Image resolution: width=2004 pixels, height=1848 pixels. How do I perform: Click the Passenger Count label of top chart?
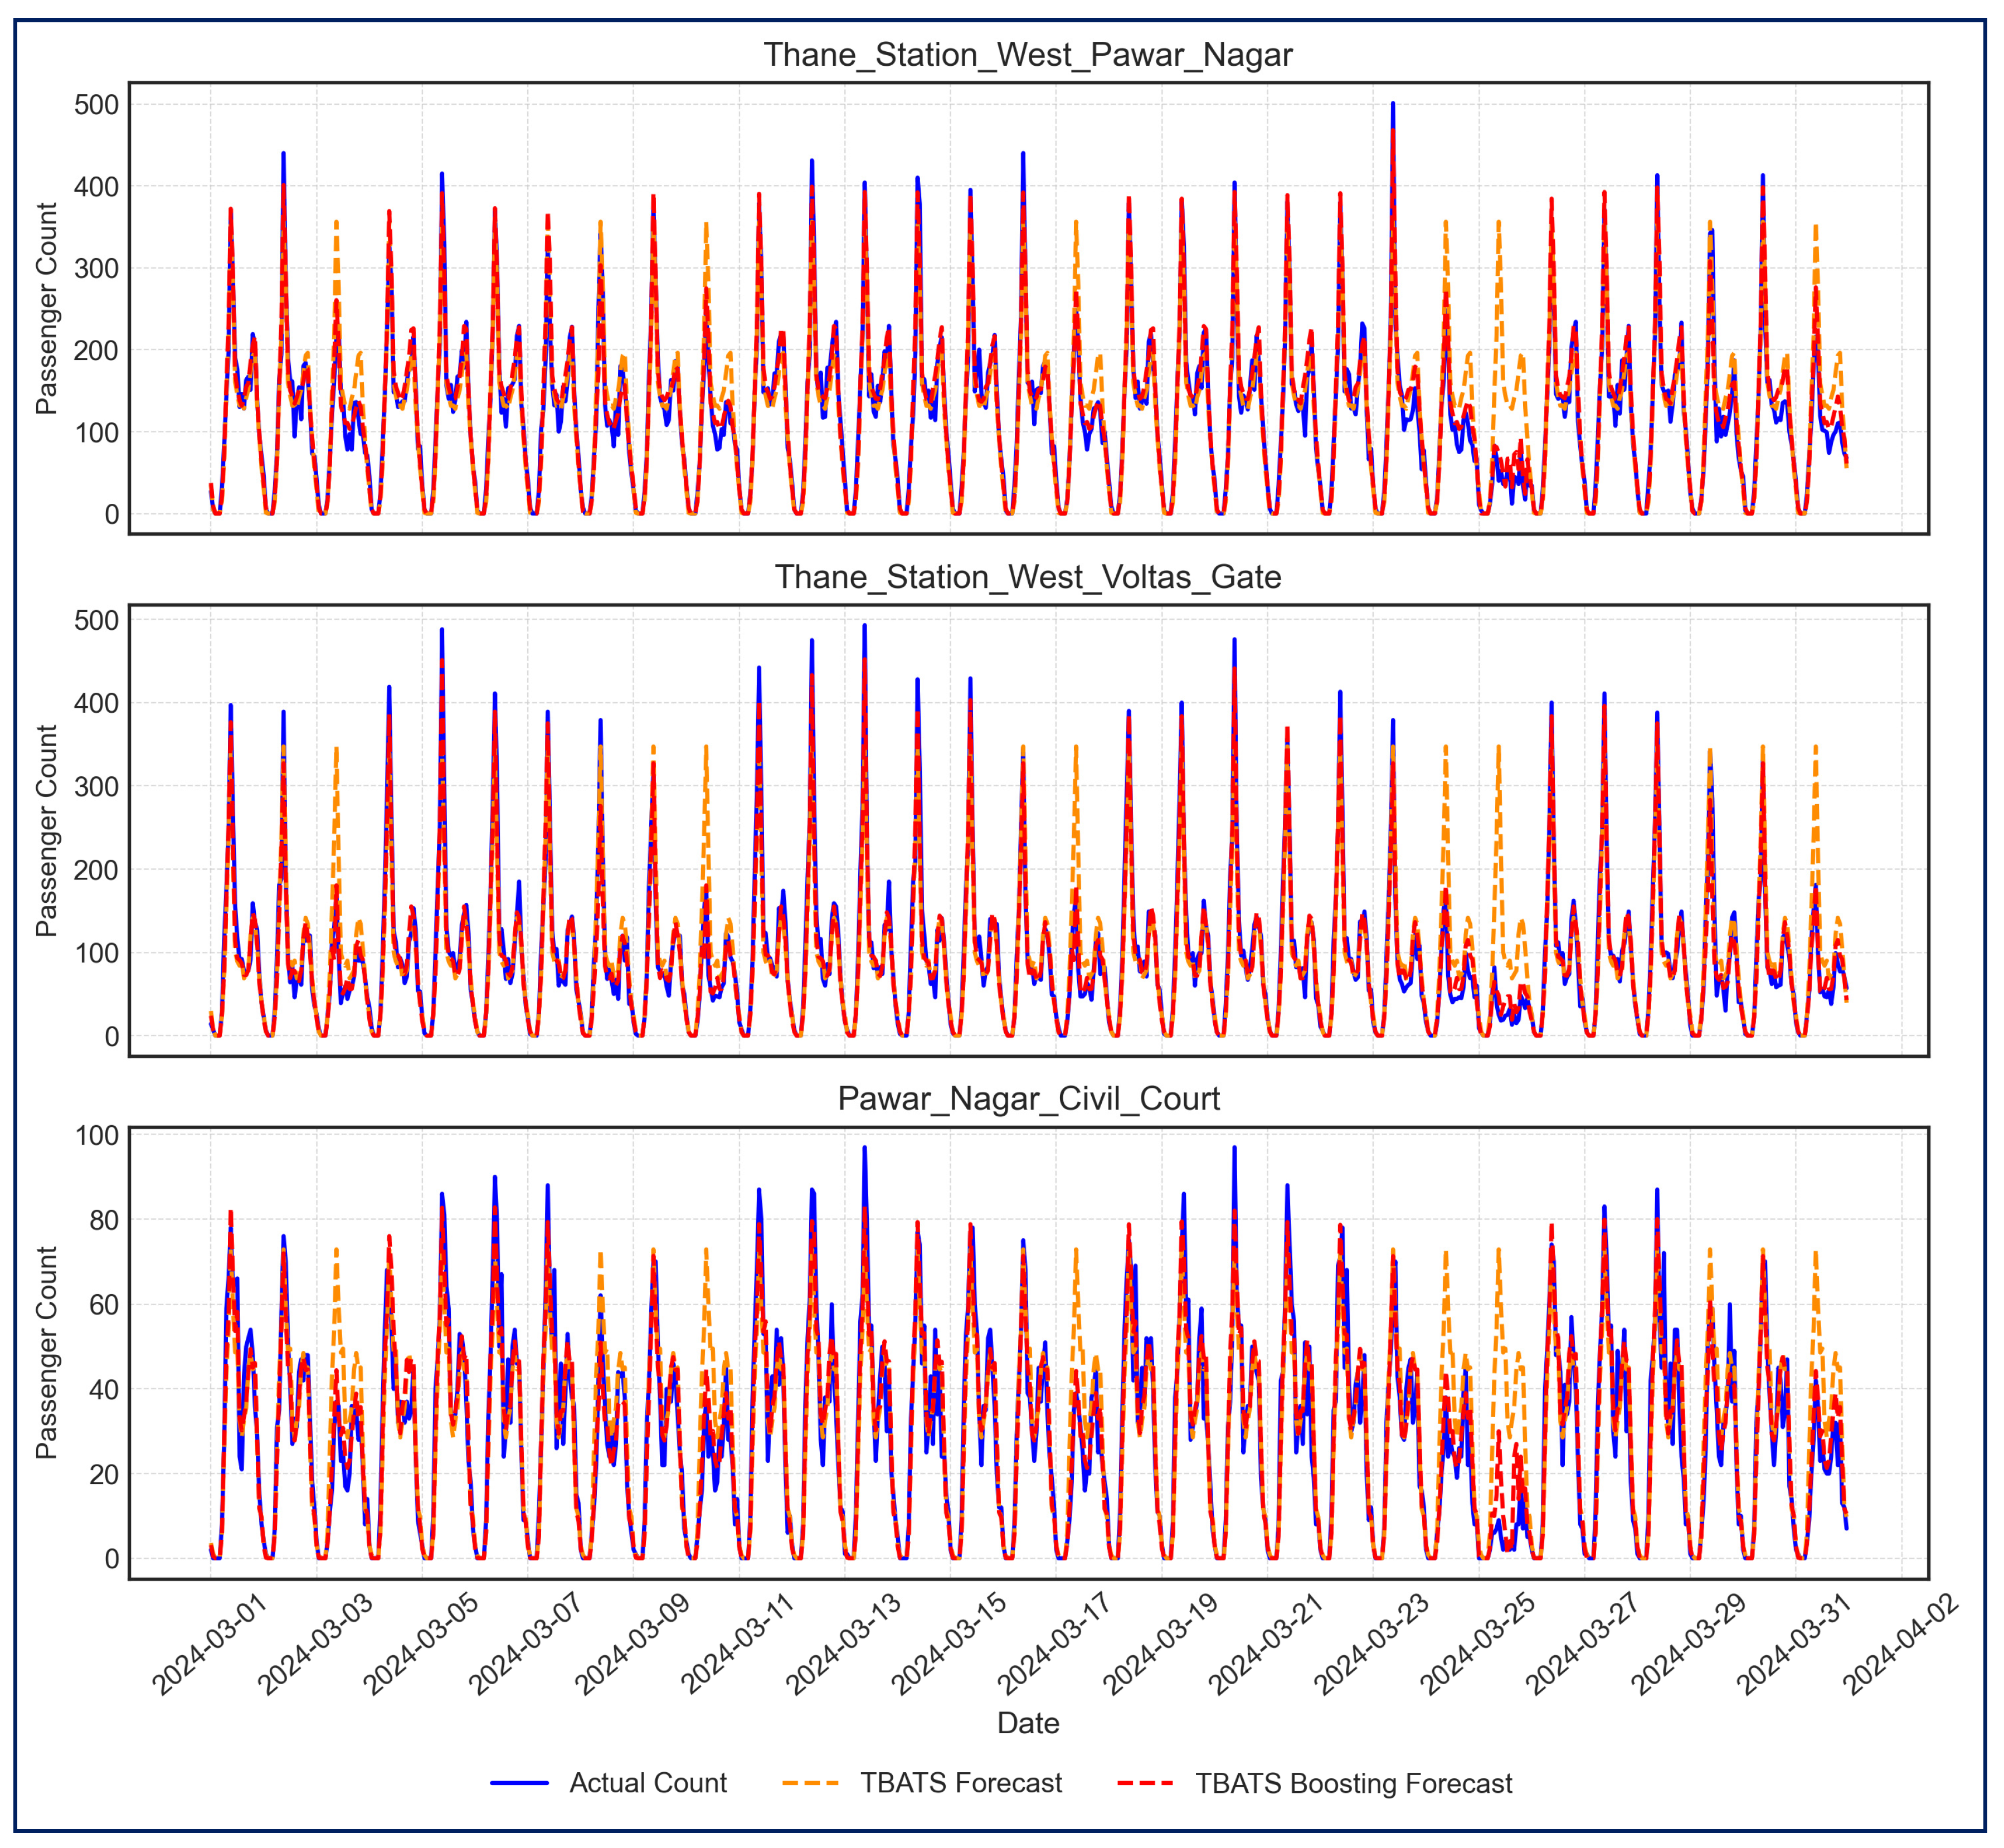click(x=46, y=308)
